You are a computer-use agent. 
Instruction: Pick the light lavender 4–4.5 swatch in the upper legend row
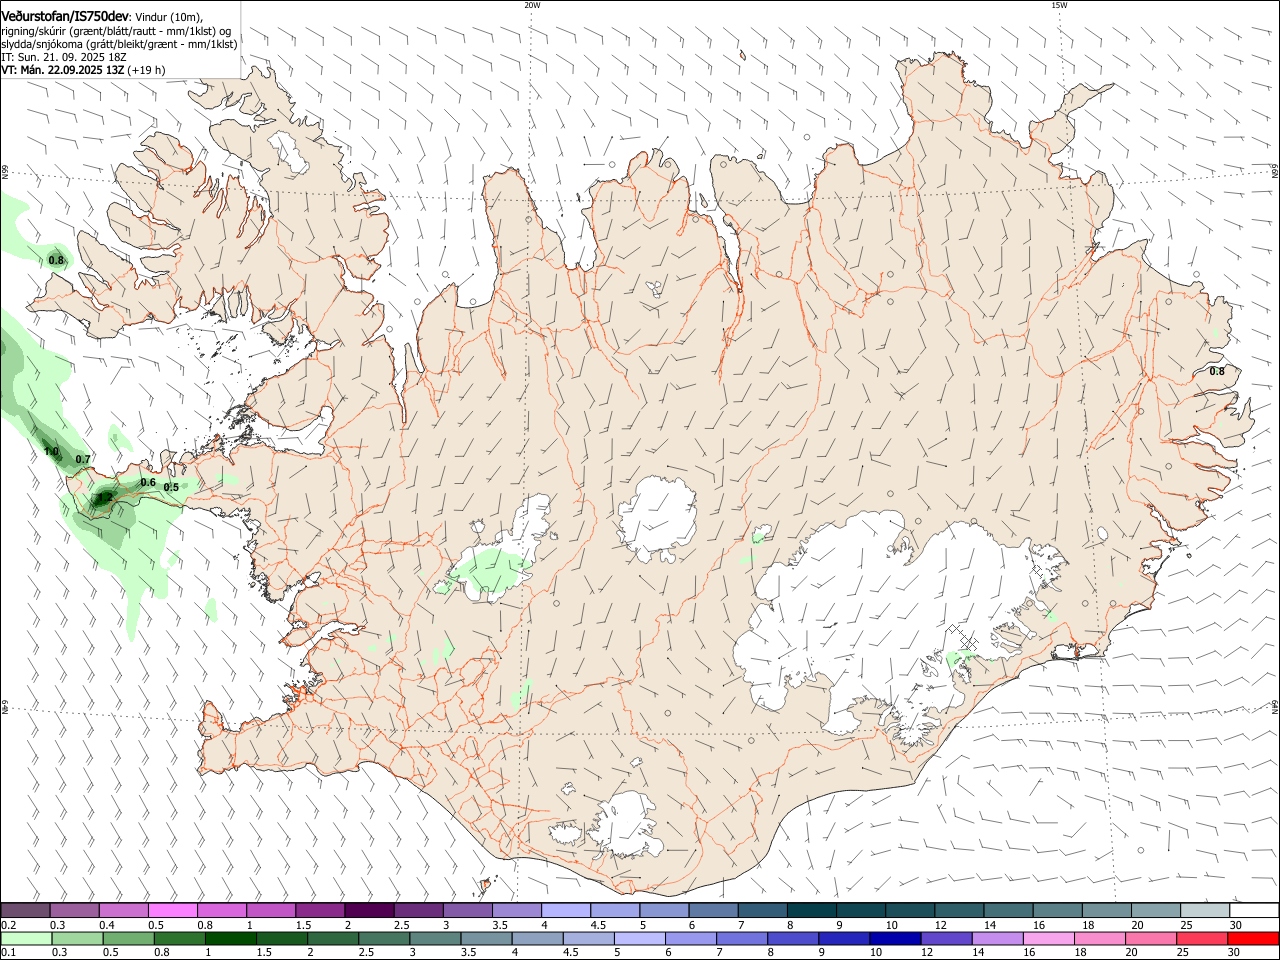pyautogui.click(x=566, y=911)
